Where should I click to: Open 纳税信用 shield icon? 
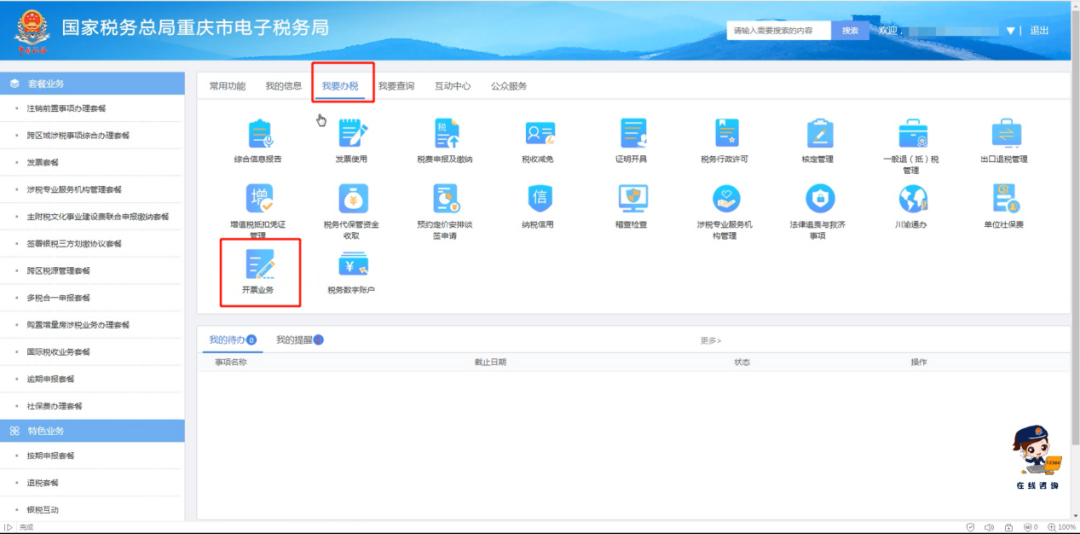539,198
